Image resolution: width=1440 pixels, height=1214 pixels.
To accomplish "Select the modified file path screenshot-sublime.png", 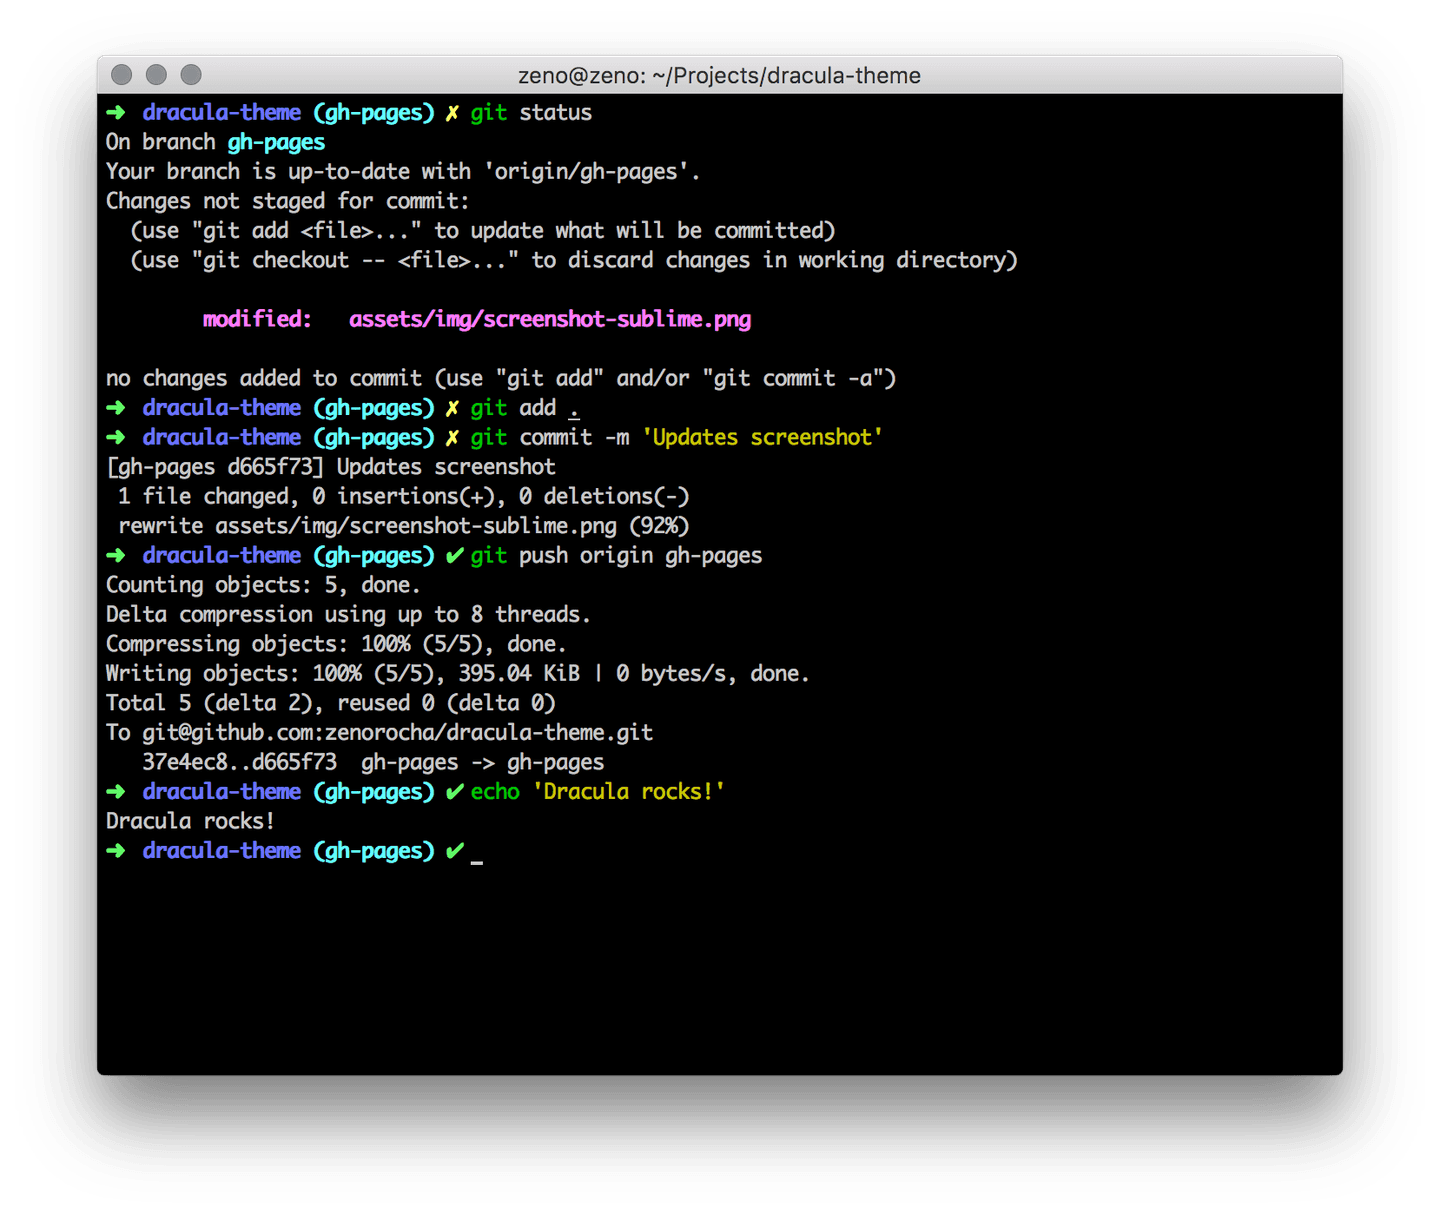I will (550, 319).
